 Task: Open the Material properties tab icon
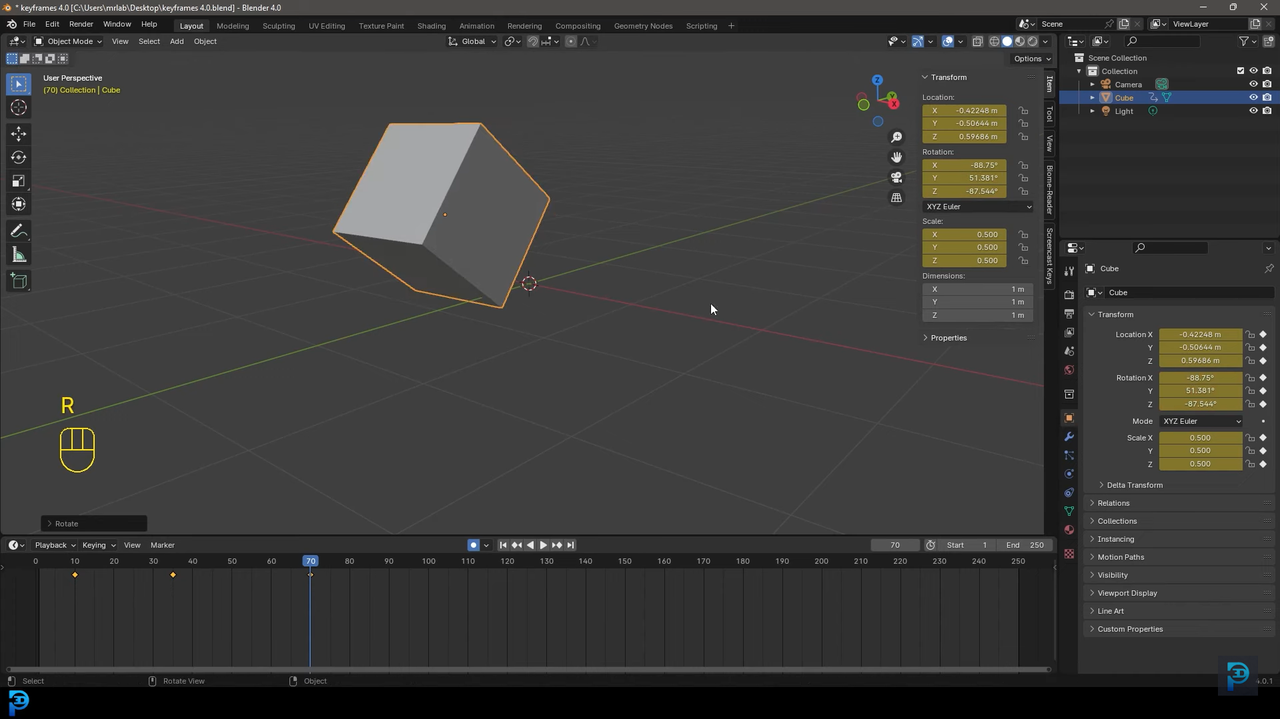click(1069, 530)
